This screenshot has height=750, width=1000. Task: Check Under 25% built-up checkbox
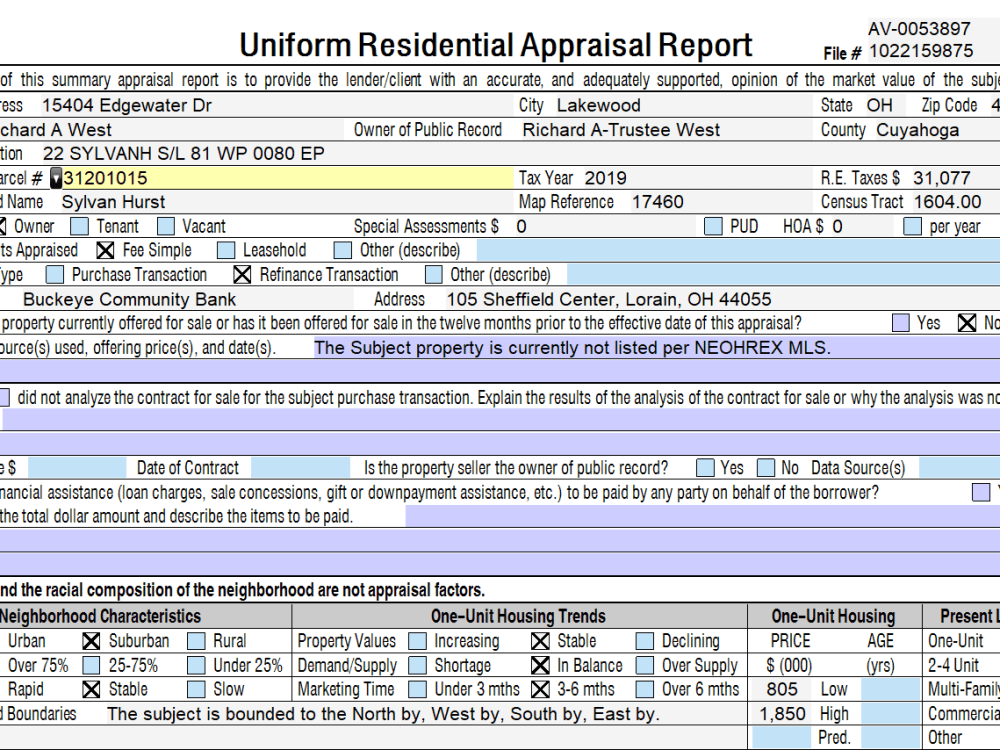pyautogui.click(x=196, y=666)
